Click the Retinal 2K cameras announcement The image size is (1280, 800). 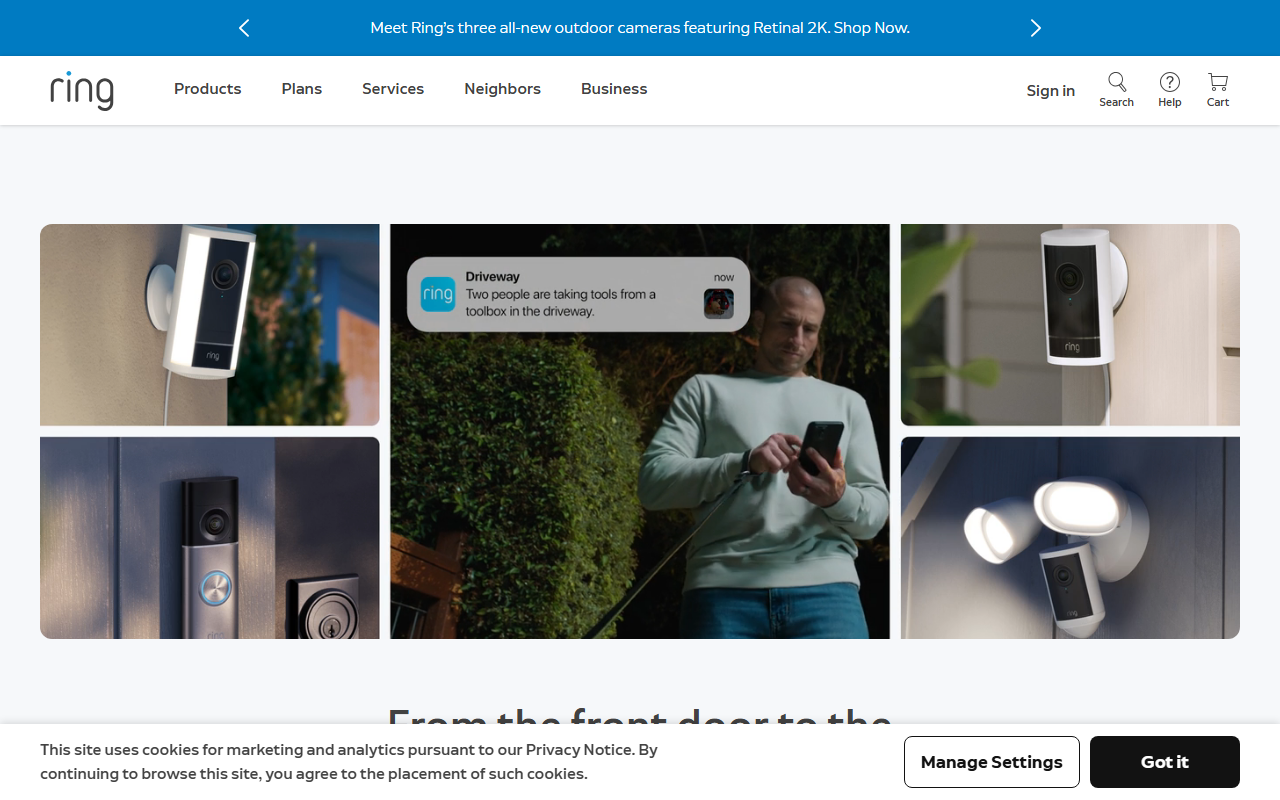click(640, 28)
